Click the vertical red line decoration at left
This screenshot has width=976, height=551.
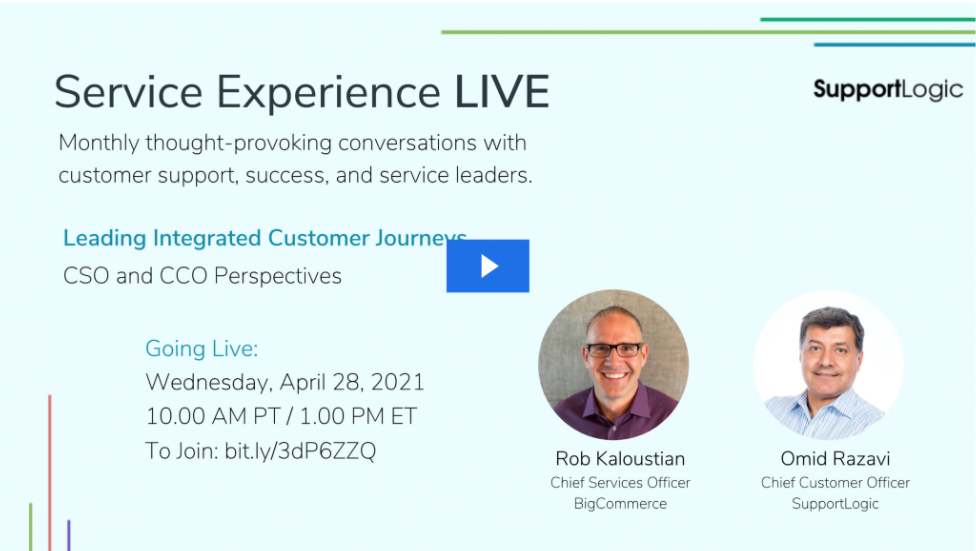coord(50,473)
